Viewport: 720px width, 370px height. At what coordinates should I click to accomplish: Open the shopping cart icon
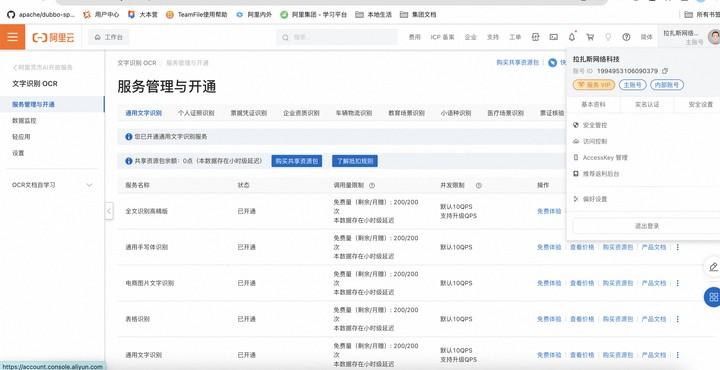[x=590, y=37]
